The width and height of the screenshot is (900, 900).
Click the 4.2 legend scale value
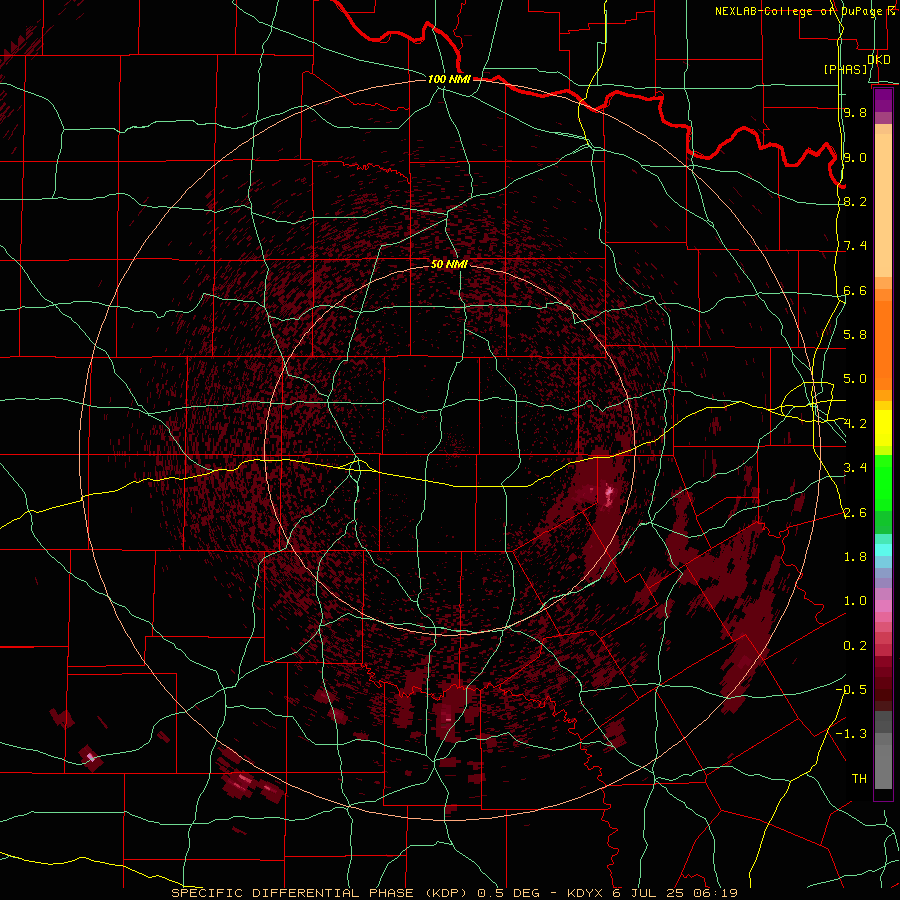click(855, 424)
